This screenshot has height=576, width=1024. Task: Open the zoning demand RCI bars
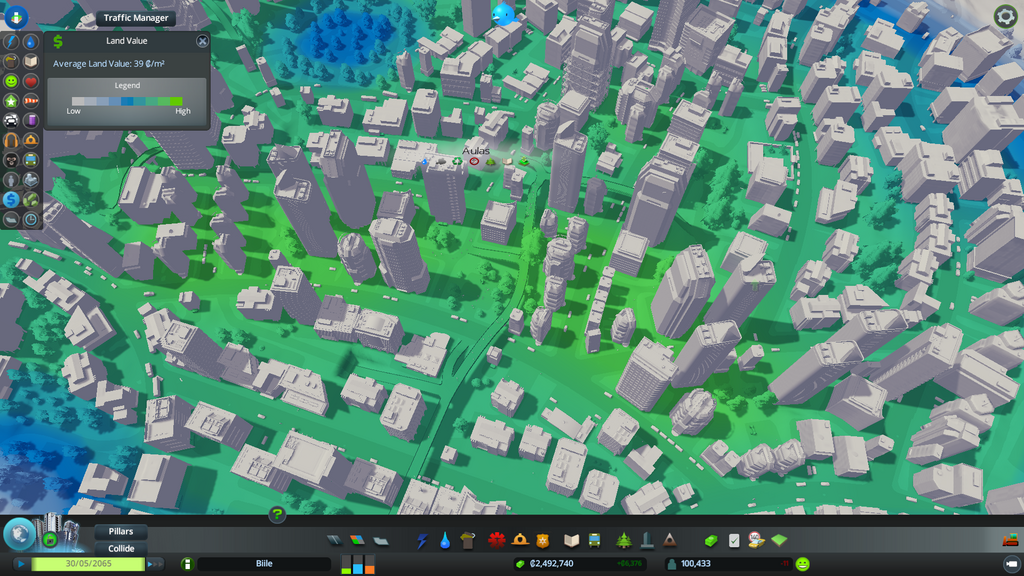tap(358, 564)
